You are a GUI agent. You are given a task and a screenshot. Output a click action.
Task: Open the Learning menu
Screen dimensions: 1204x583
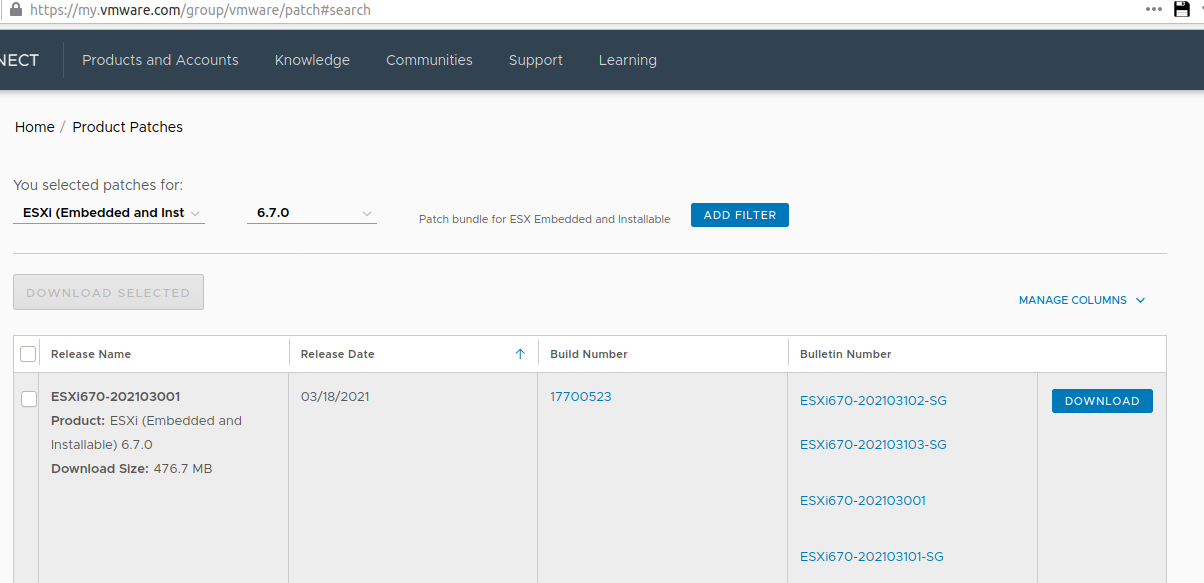[x=628, y=60]
